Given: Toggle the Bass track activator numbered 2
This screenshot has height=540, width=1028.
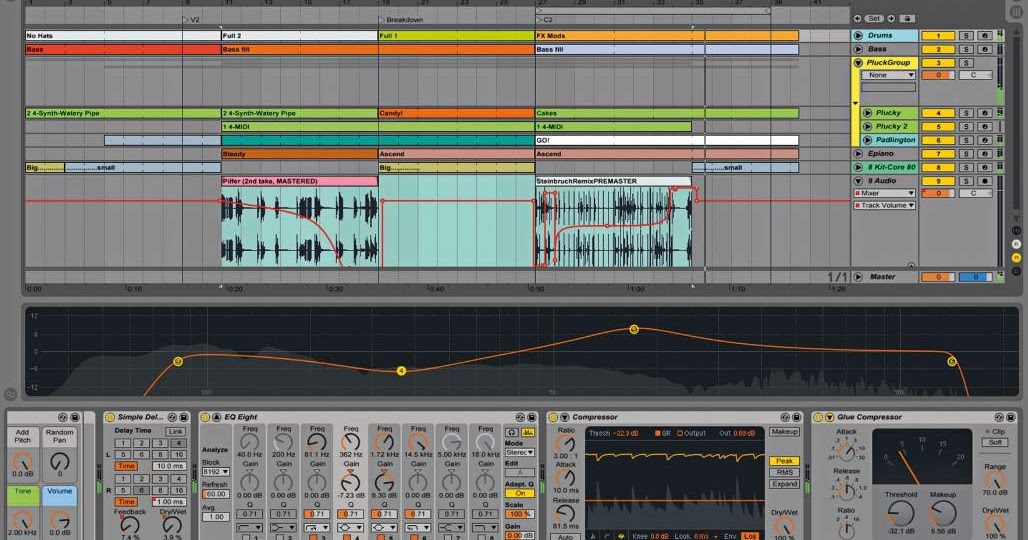Looking at the screenshot, I should [938, 49].
